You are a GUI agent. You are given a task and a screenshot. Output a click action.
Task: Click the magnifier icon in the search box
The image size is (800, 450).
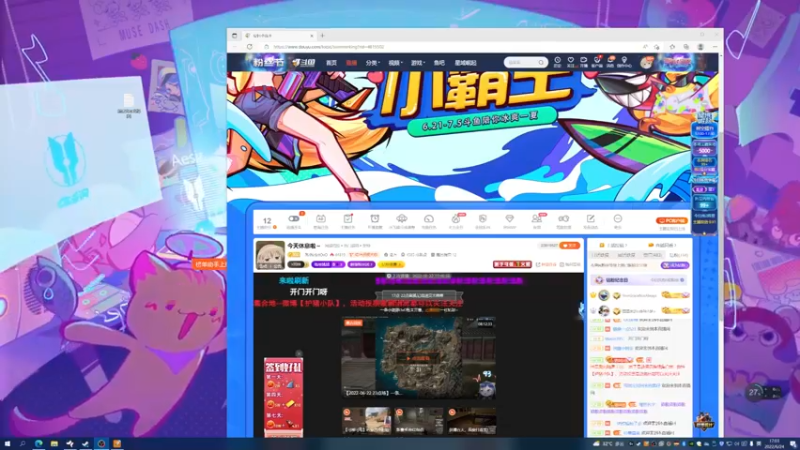[x=541, y=62]
